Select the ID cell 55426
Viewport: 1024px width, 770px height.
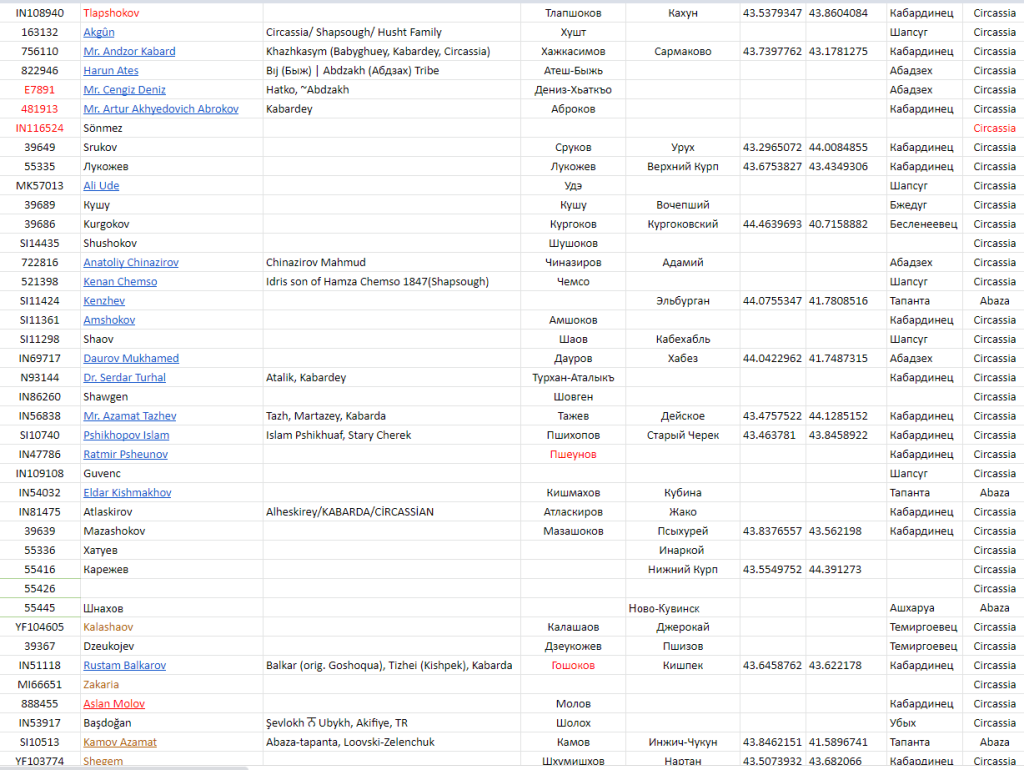coord(40,588)
